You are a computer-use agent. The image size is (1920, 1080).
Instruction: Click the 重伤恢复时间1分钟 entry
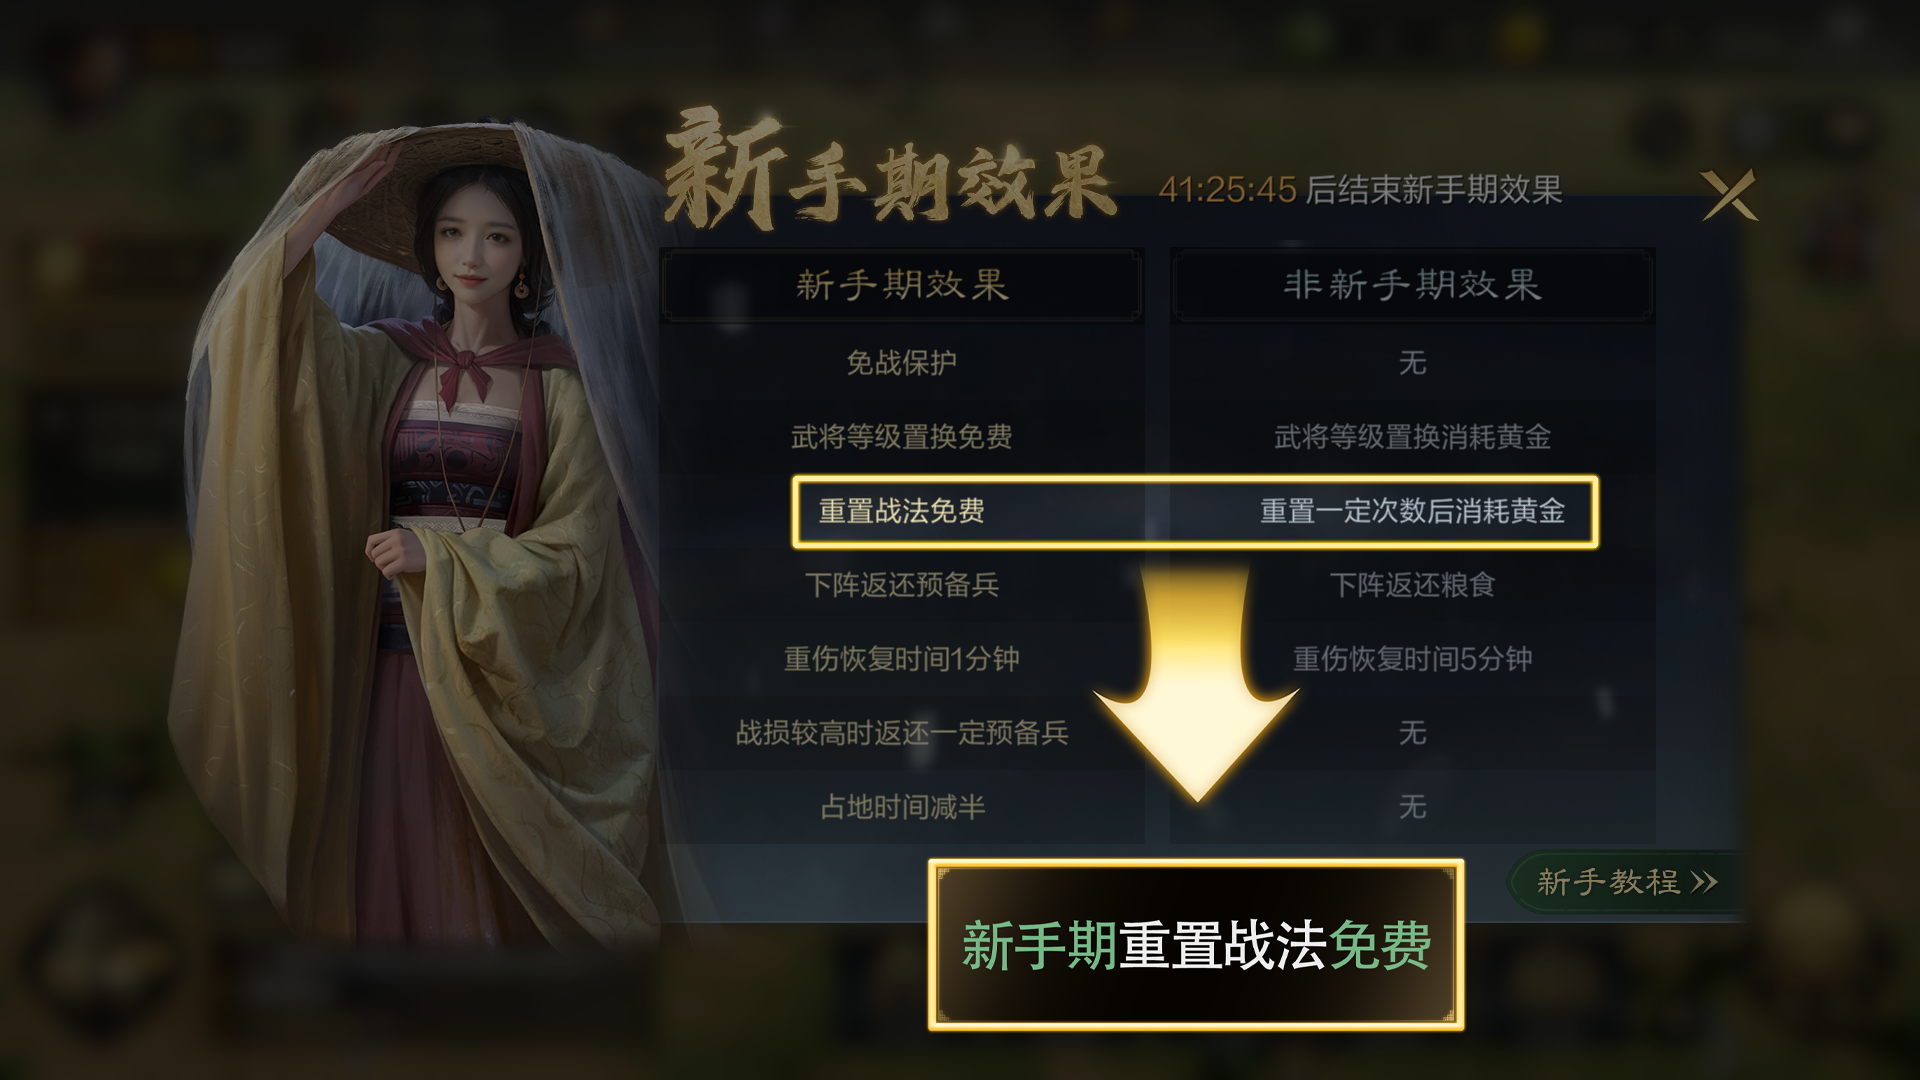[902, 659]
